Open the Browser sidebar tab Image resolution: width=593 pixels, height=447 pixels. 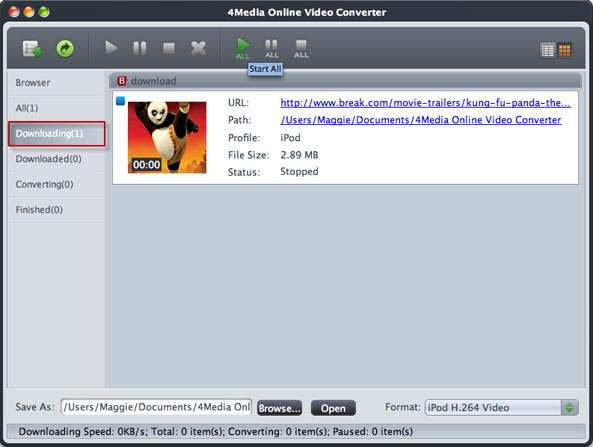point(56,83)
